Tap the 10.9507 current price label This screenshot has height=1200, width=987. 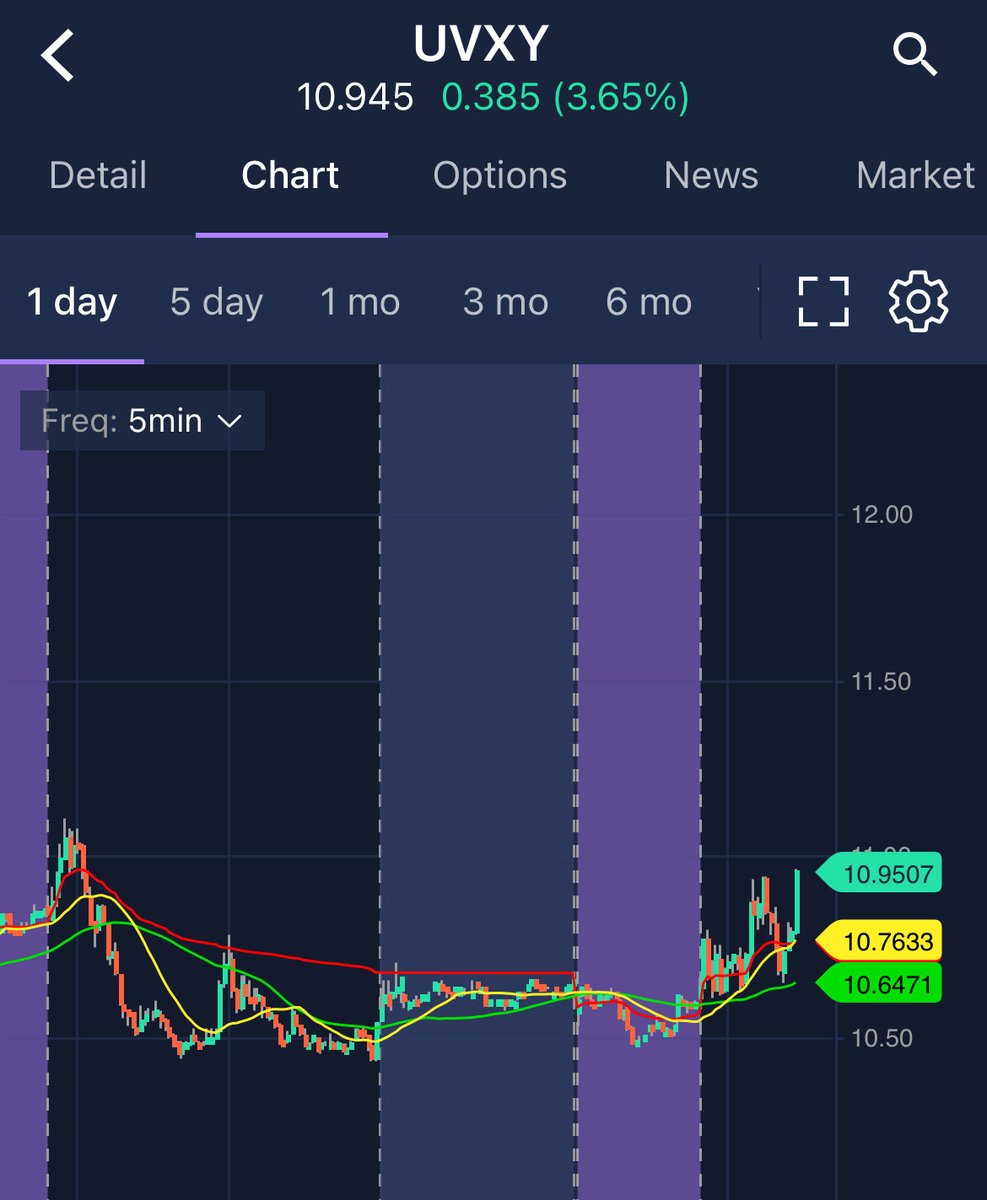tap(880, 875)
